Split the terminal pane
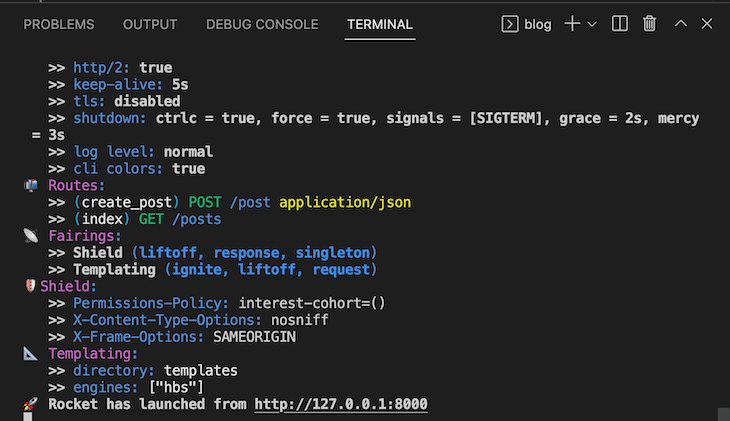The image size is (730, 421). pyautogui.click(x=620, y=23)
